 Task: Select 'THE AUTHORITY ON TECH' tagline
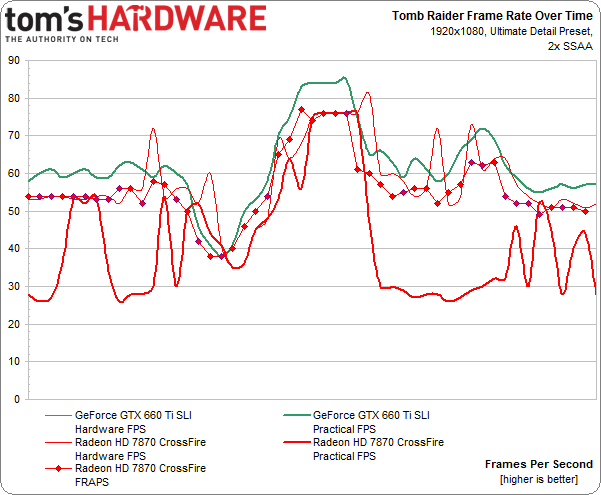click(62, 39)
